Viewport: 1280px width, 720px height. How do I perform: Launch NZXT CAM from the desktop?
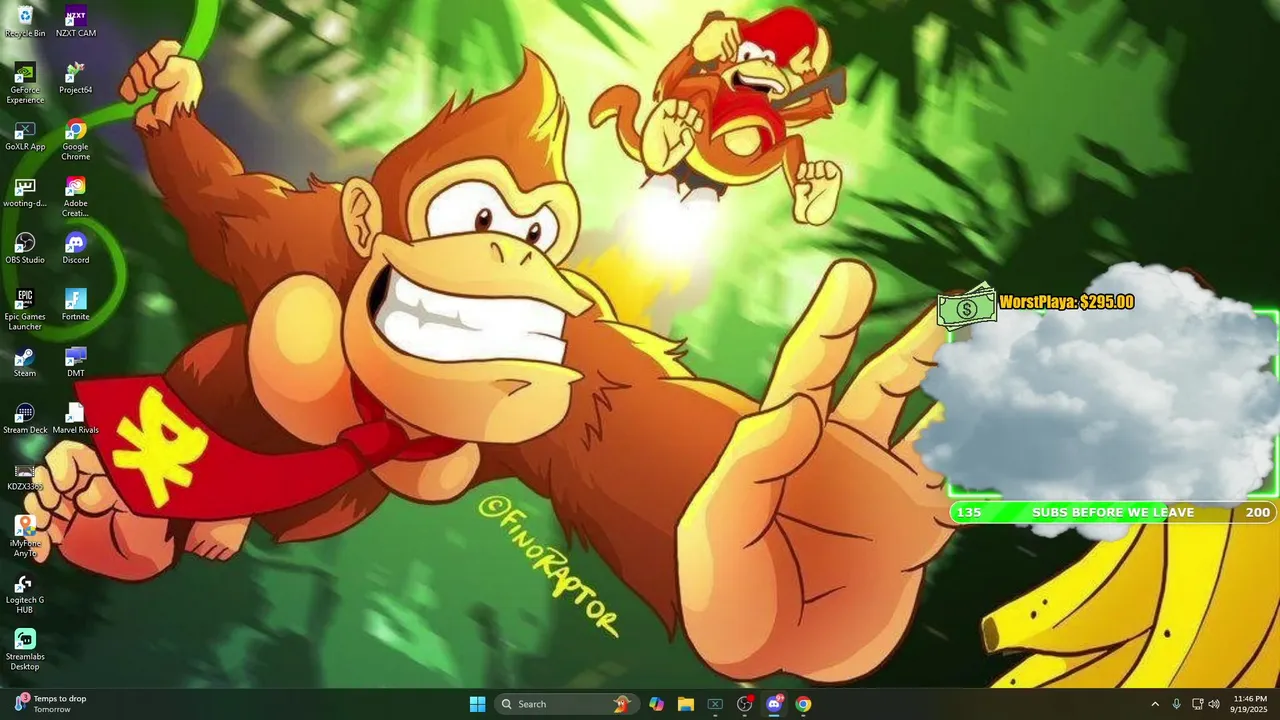point(76,22)
